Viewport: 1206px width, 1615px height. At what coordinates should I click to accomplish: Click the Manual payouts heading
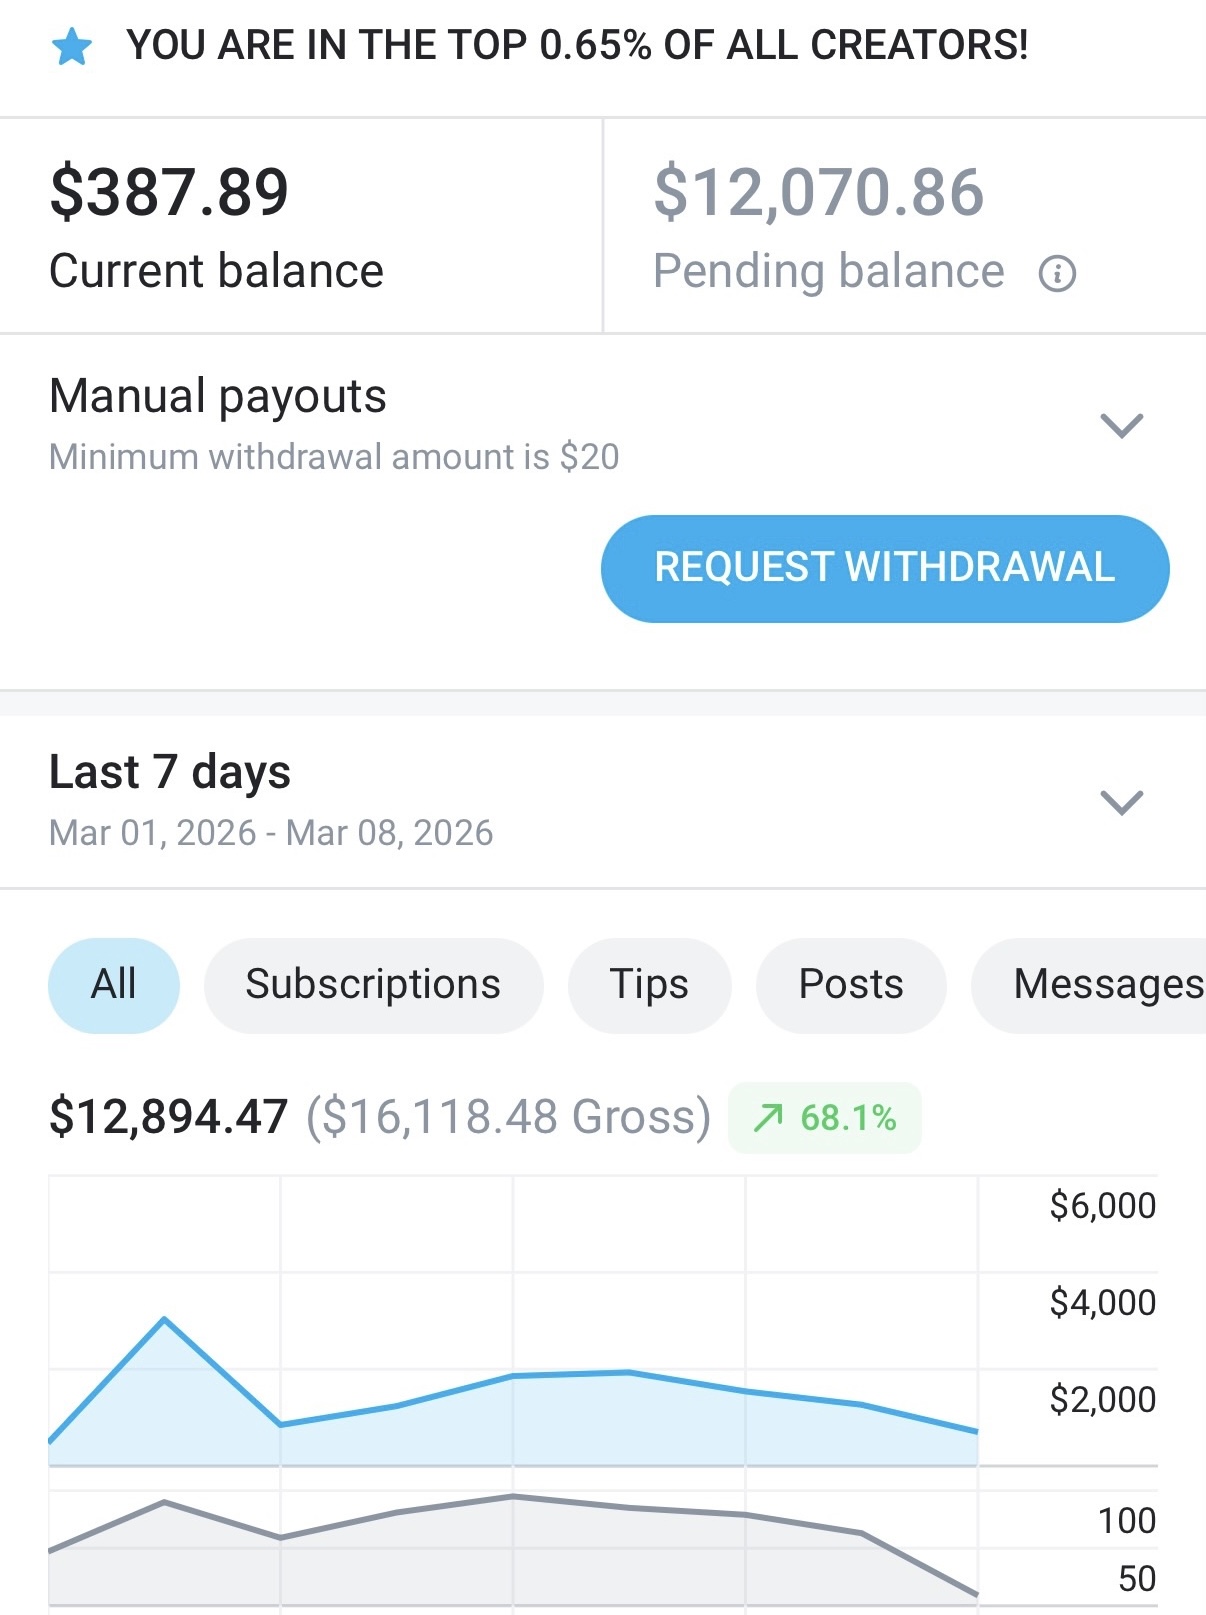[218, 396]
